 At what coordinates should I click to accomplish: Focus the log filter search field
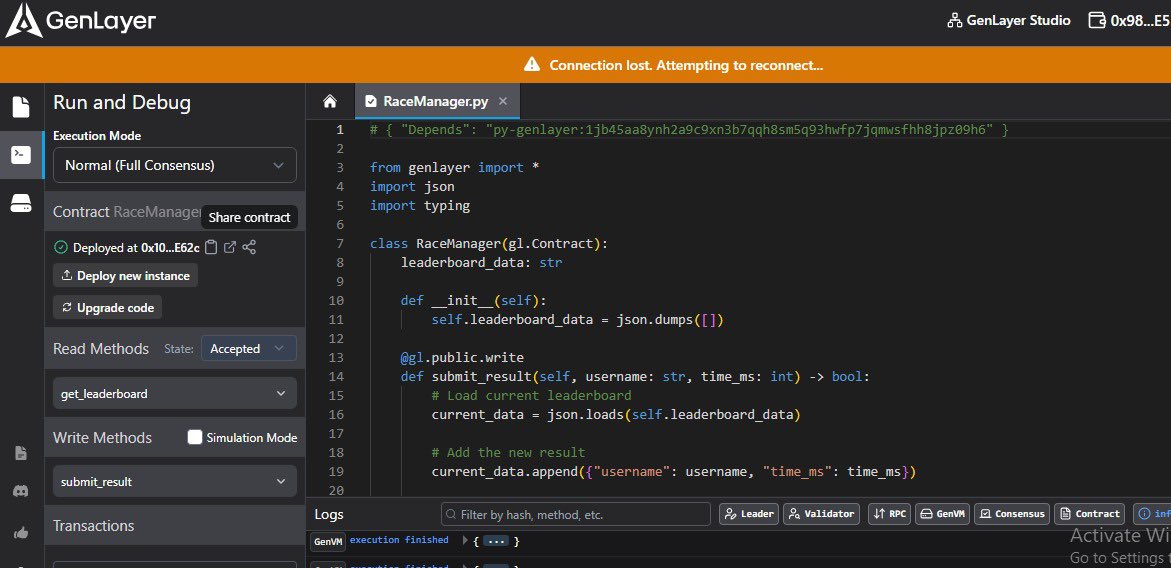tap(576, 514)
